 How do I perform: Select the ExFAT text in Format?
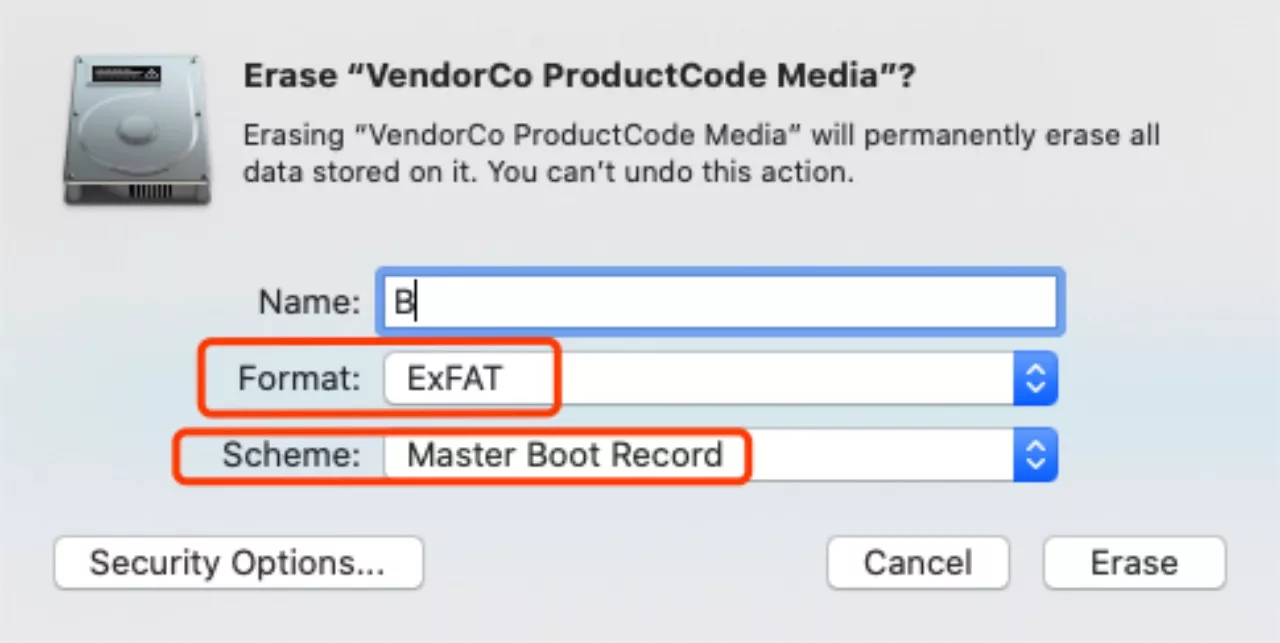click(455, 379)
